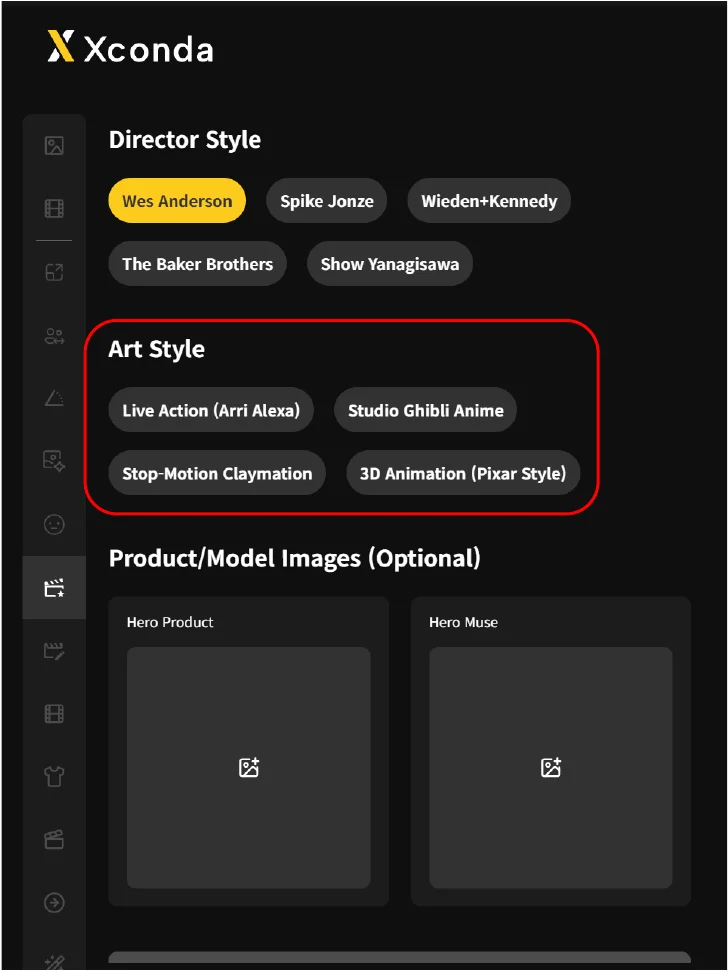
Task: Click the add-image icon under Hero Muse
Action: (551, 767)
